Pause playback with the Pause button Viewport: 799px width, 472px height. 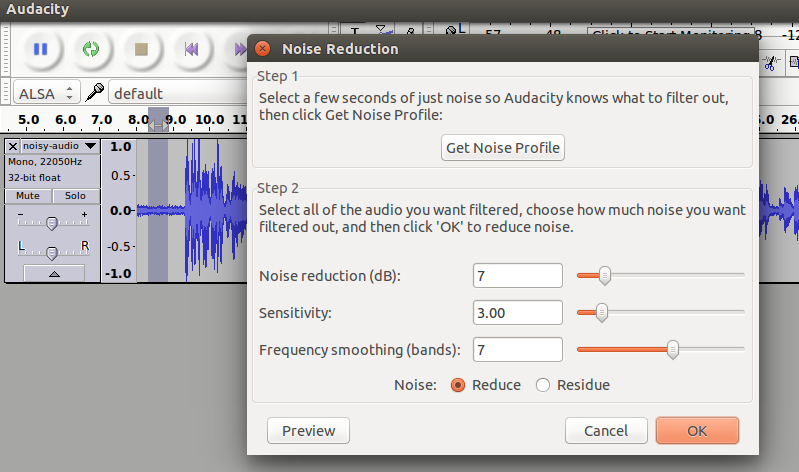coord(40,49)
